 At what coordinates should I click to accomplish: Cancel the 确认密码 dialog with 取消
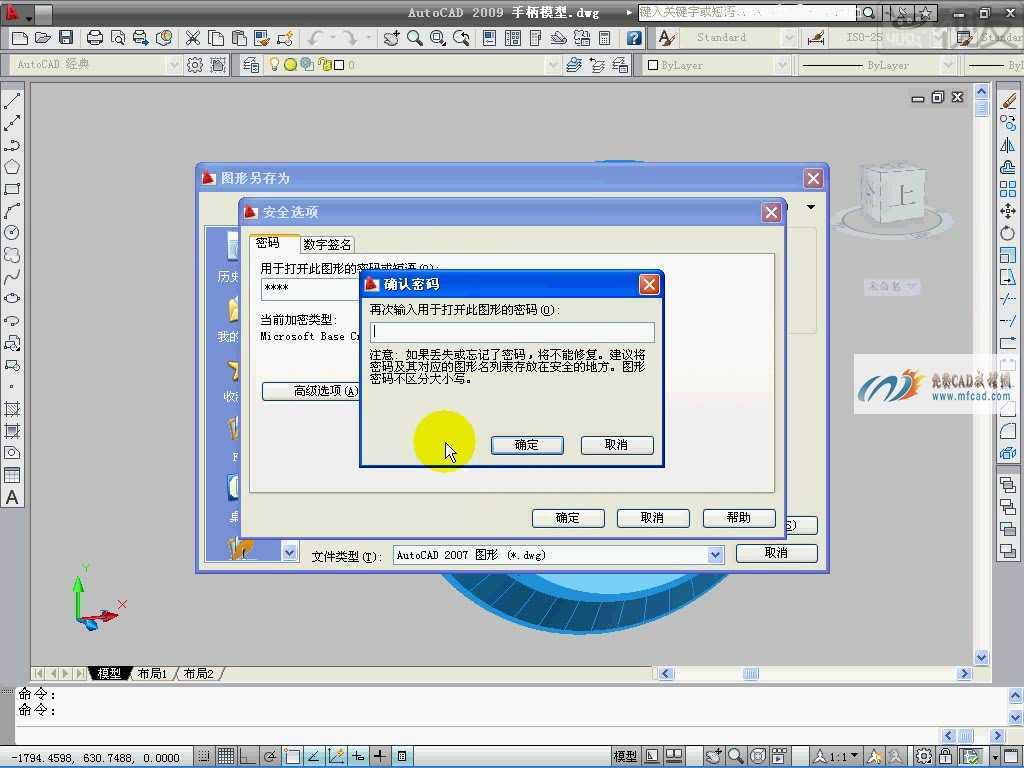pos(616,445)
